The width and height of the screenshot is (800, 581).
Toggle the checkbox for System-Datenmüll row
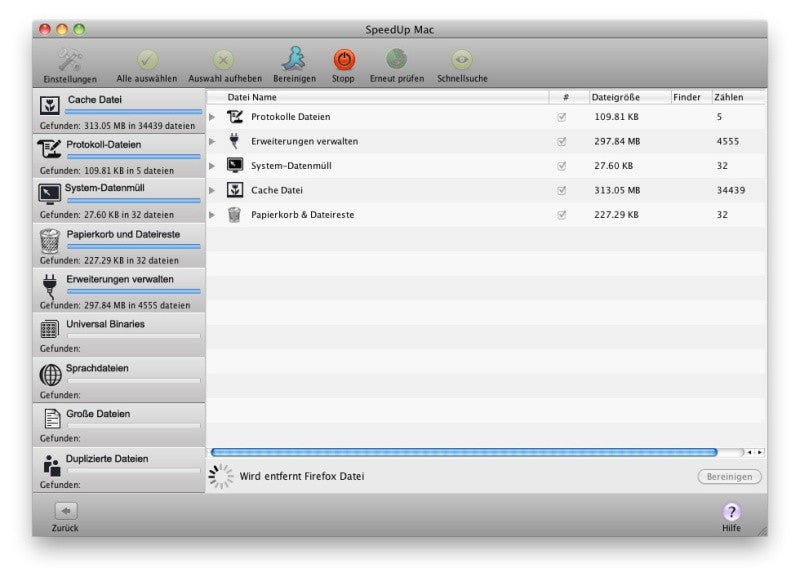tap(562, 166)
